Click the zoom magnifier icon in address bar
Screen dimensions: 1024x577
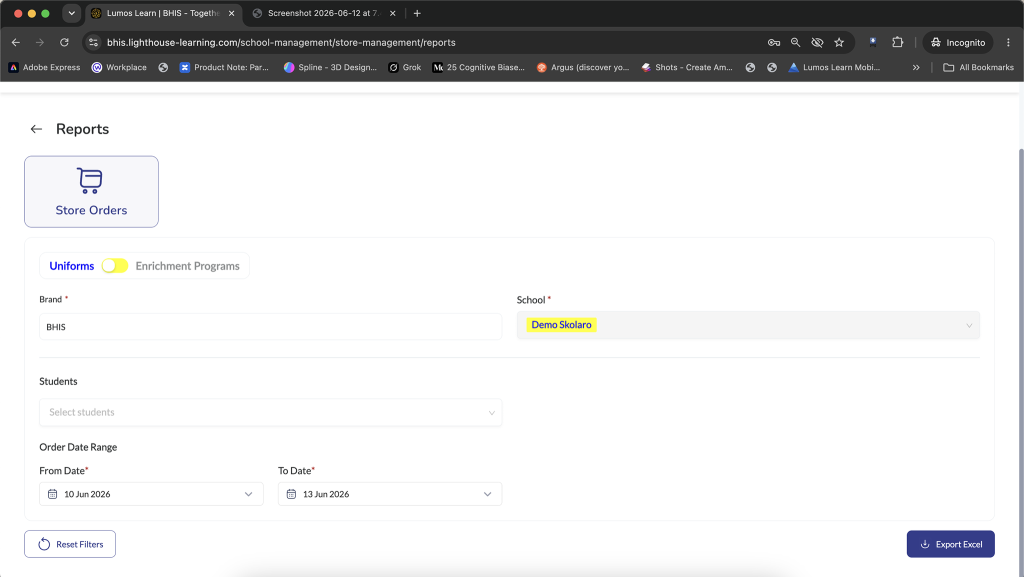click(x=795, y=42)
